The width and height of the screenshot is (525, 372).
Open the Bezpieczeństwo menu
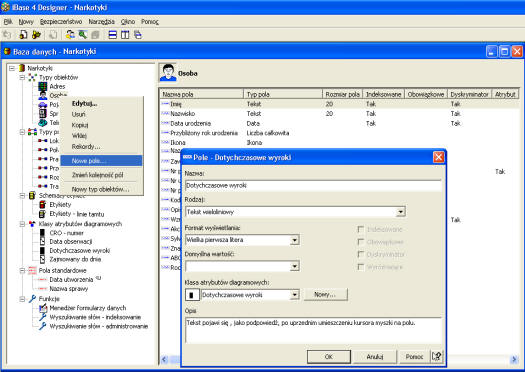coord(61,22)
